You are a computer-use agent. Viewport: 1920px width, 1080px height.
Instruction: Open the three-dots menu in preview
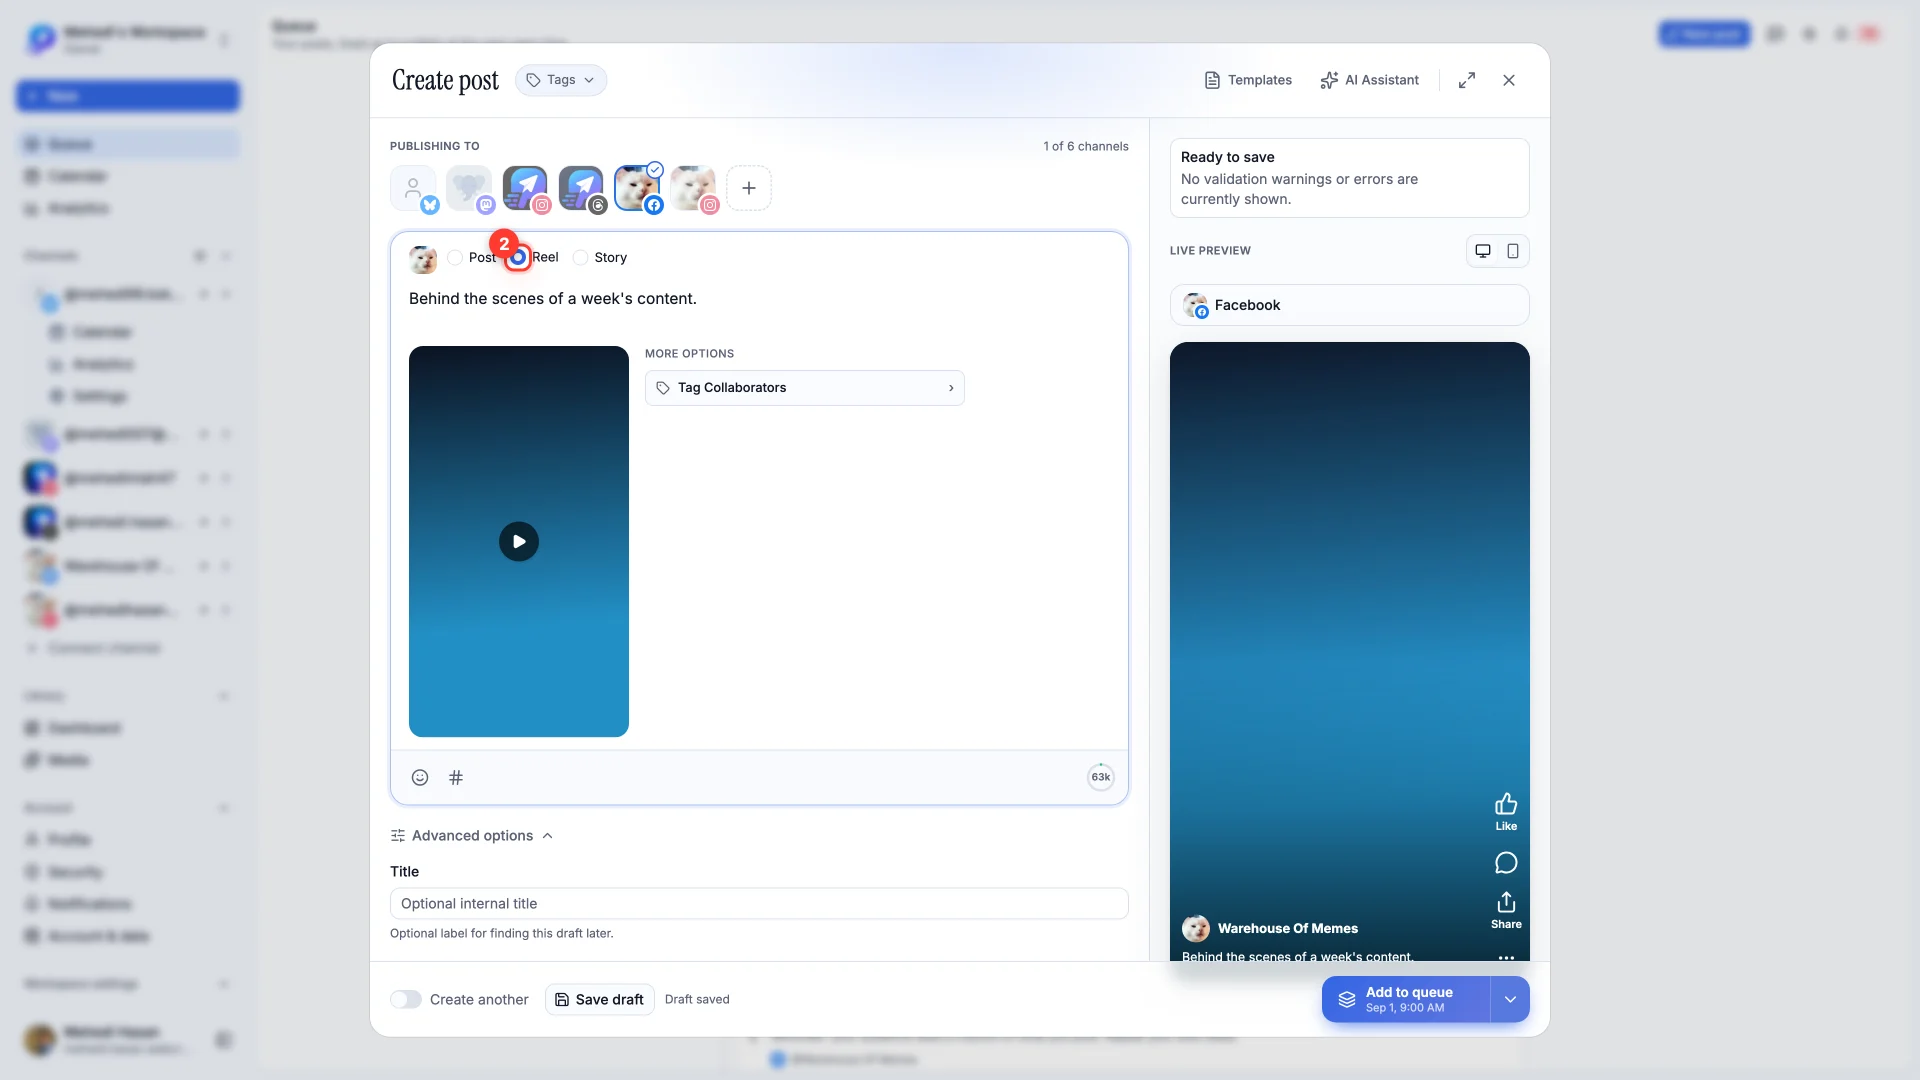[x=1506, y=957]
